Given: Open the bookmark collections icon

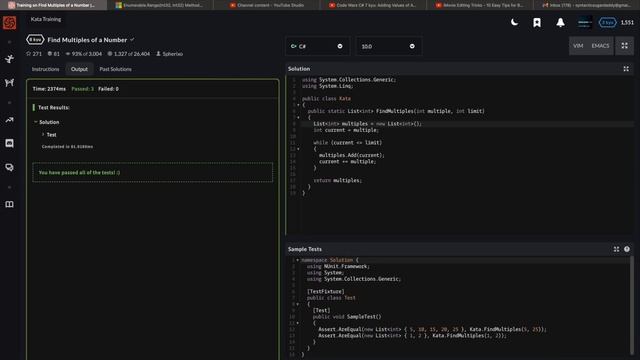Looking at the screenshot, I should (x=537, y=22).
